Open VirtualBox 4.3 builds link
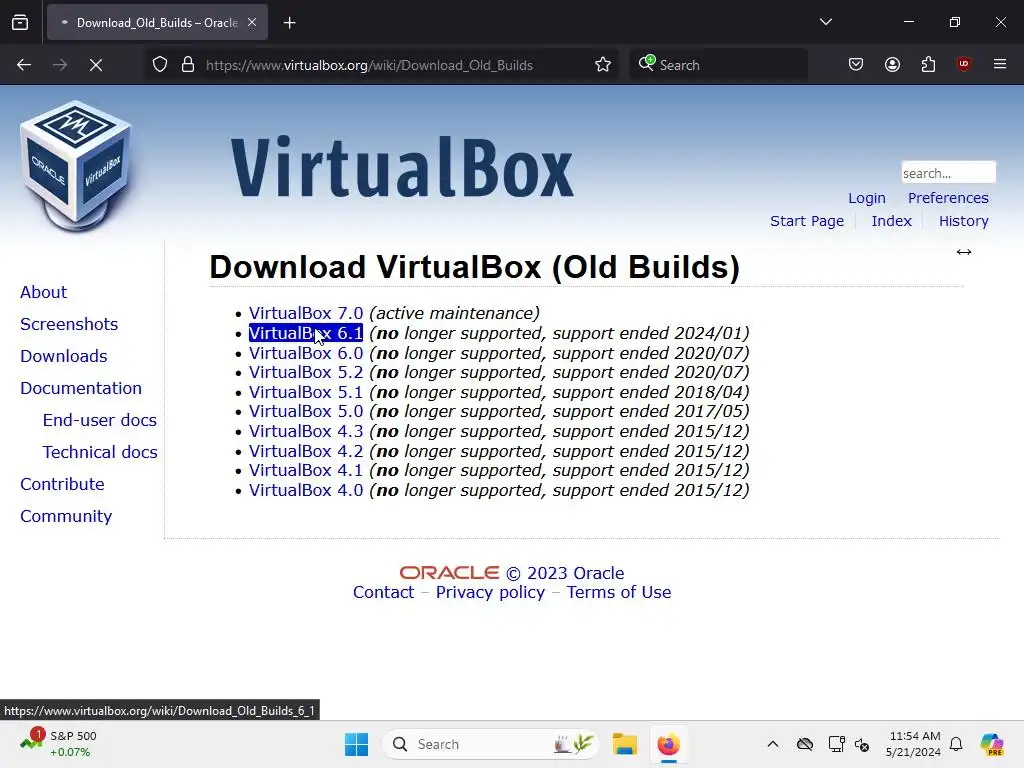This screenshot has width=1024, height=768. (x=306, y=432)
